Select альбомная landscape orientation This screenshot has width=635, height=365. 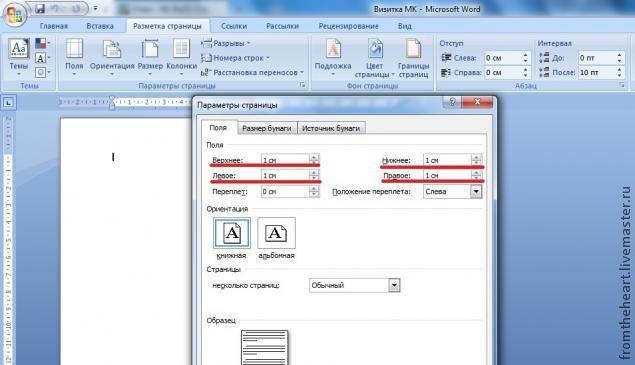(x=276, y=233)
